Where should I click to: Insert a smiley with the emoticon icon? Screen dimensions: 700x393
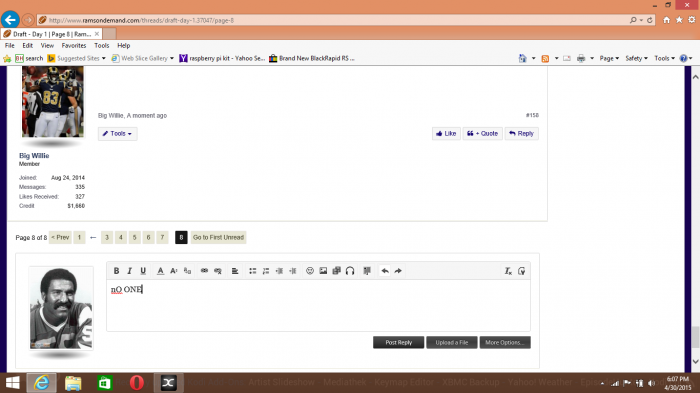point(309,271)
